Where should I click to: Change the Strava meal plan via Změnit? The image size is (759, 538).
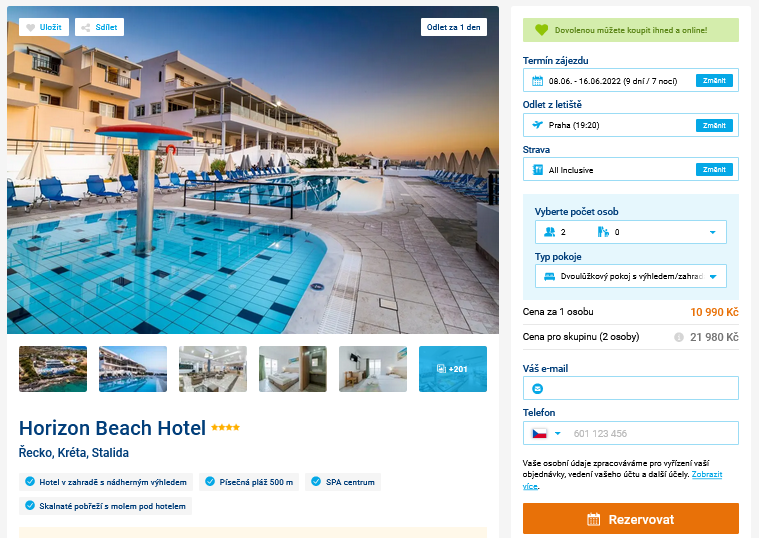pyautogui.click(x=714, y=169)
